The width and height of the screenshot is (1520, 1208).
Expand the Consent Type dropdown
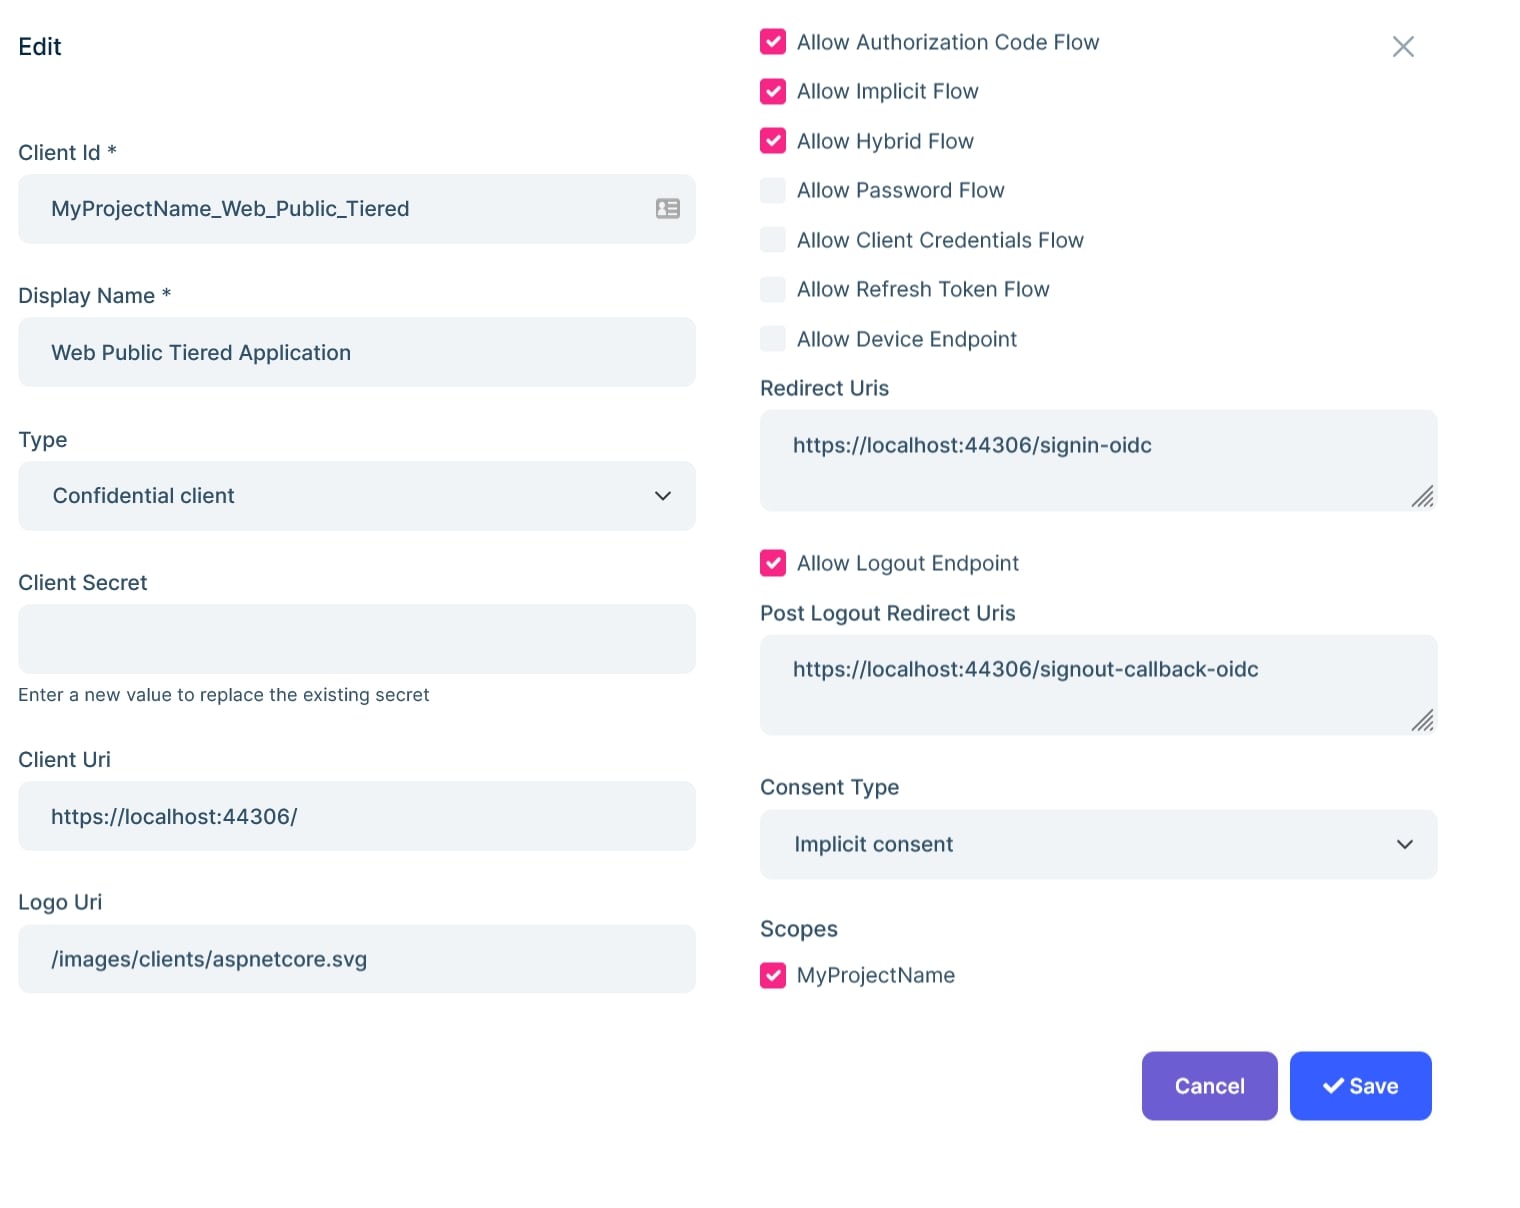click(1098, 844)
